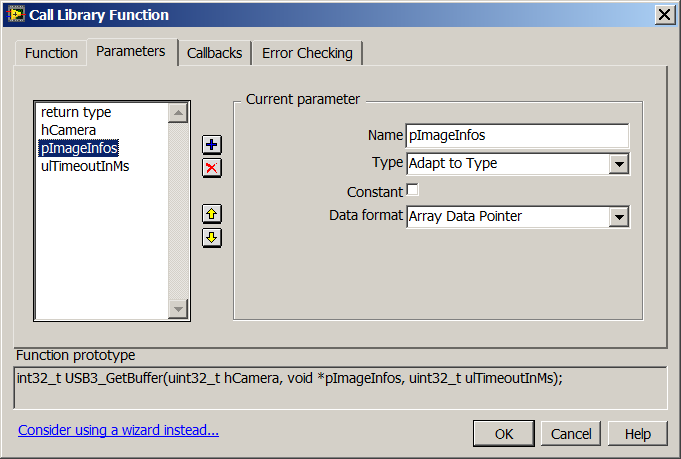Open the Callbacks tab
The image size is (681, 459).
coord(214,53)
